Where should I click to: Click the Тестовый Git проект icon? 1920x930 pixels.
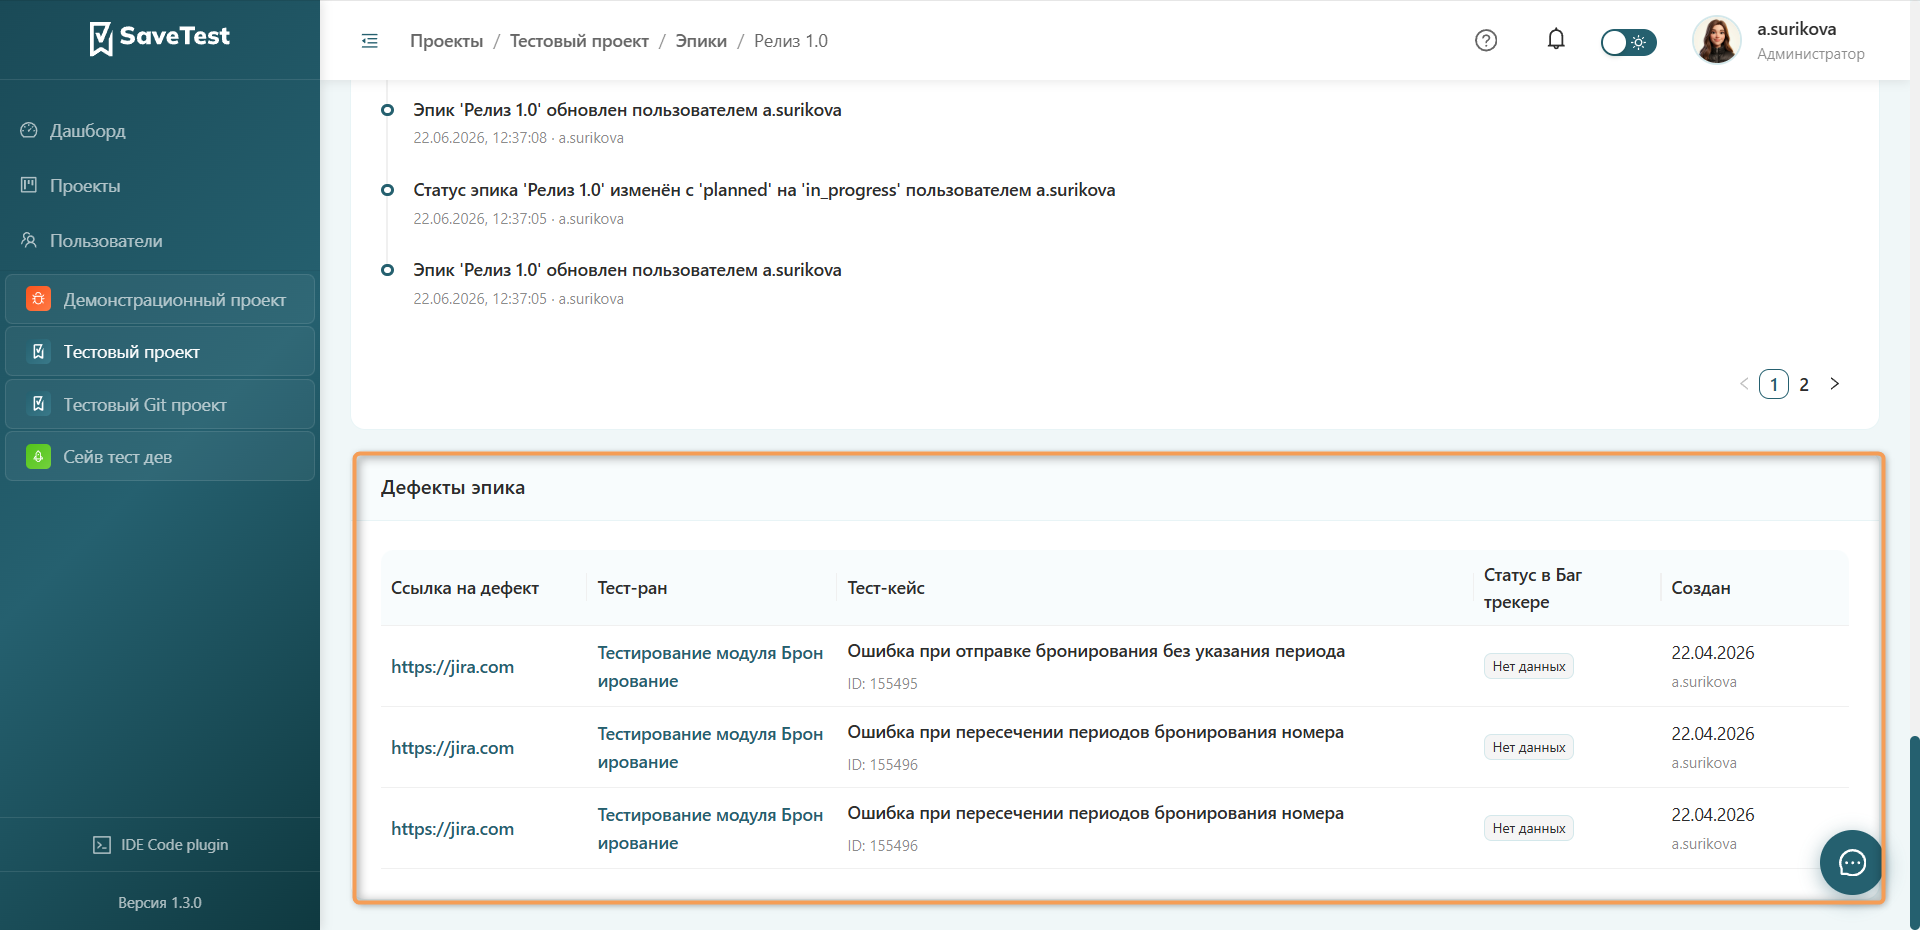[x=38, y=404]
